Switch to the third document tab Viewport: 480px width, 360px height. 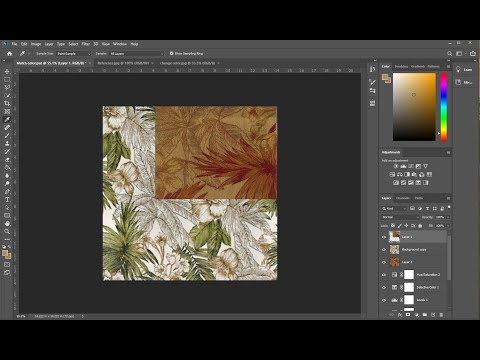[x=187, y=63]
